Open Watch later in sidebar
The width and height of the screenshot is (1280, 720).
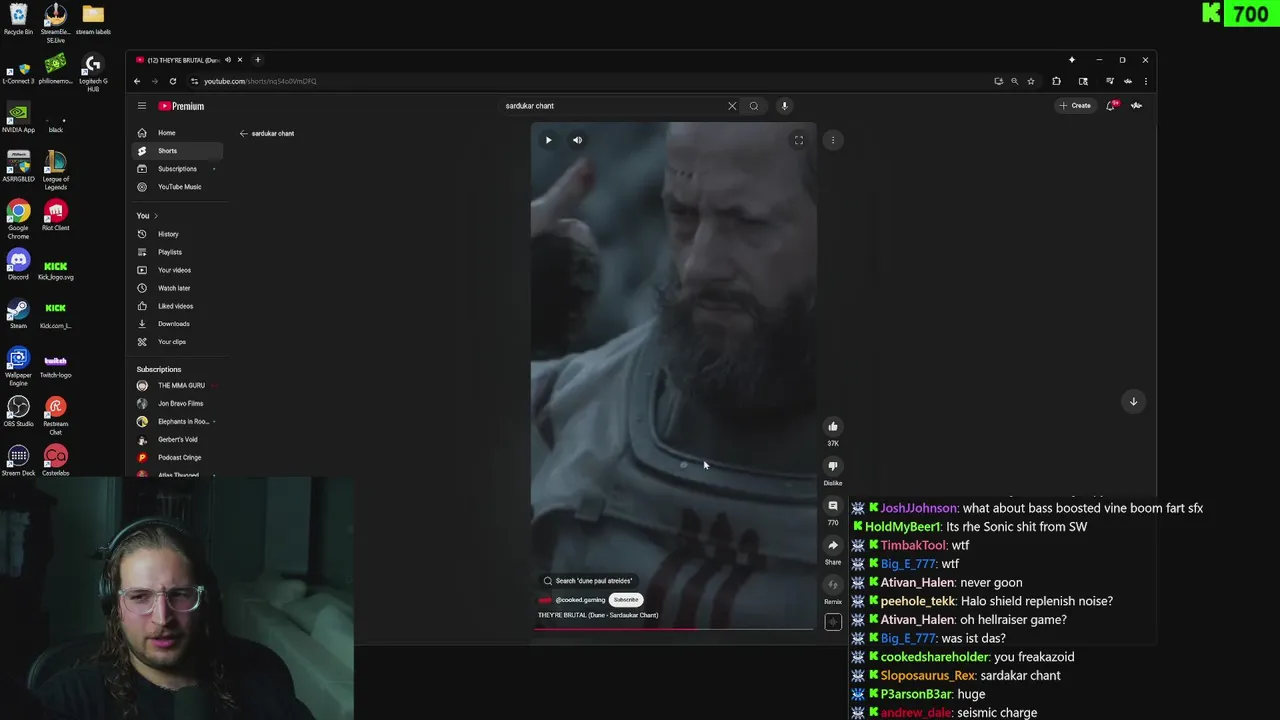177,288
